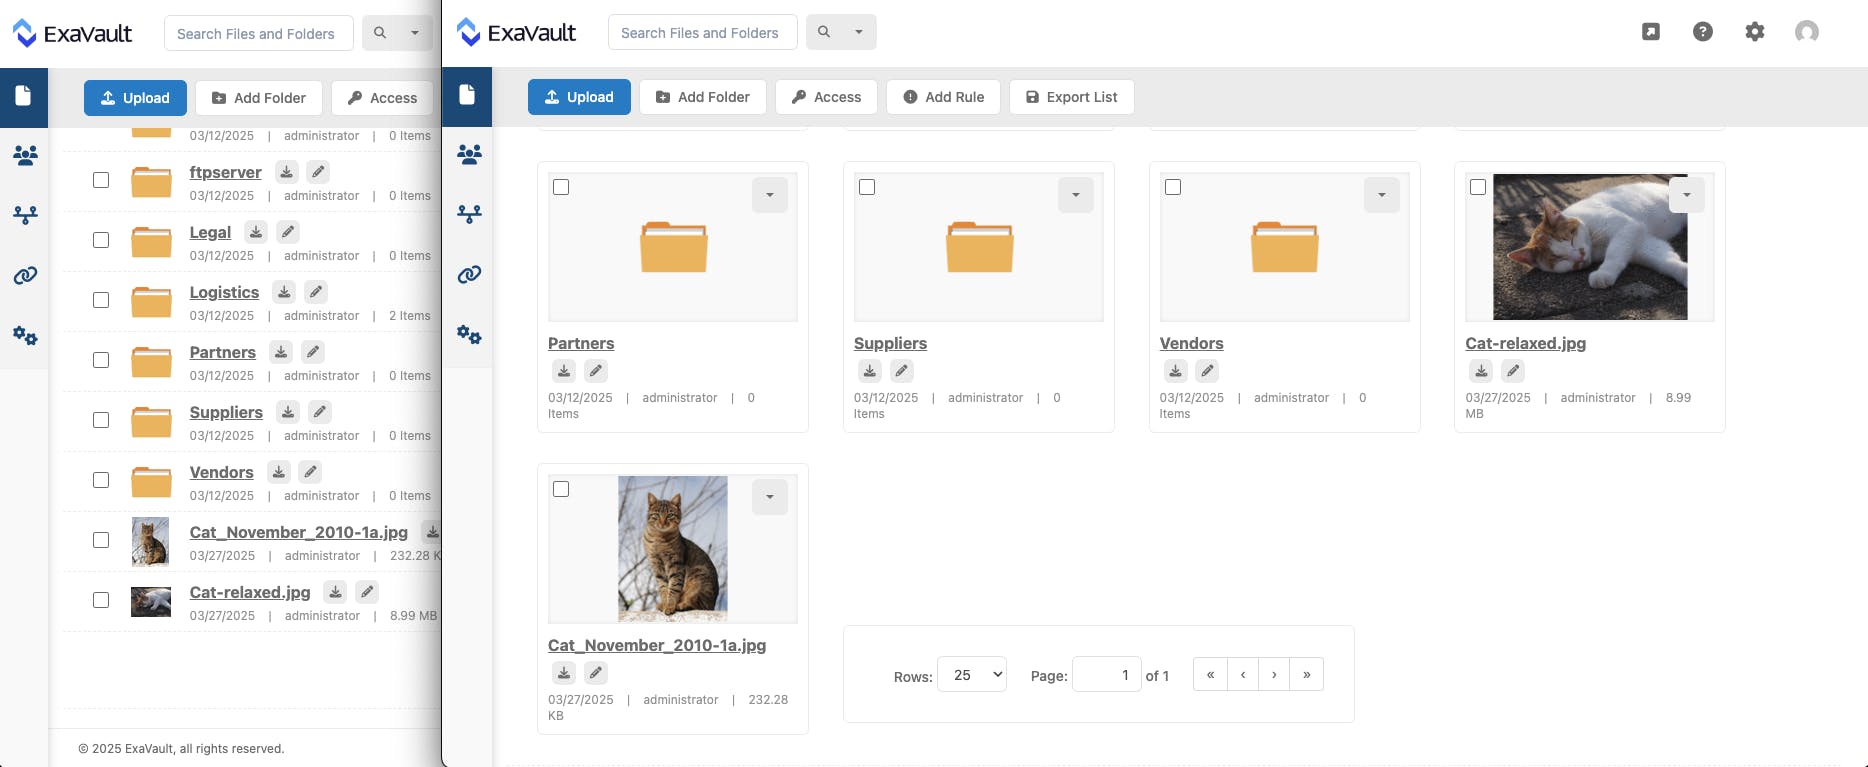The image size is (1868, 767).
Task: Click the search magnifier in the left window
Action: pos(380,33)
